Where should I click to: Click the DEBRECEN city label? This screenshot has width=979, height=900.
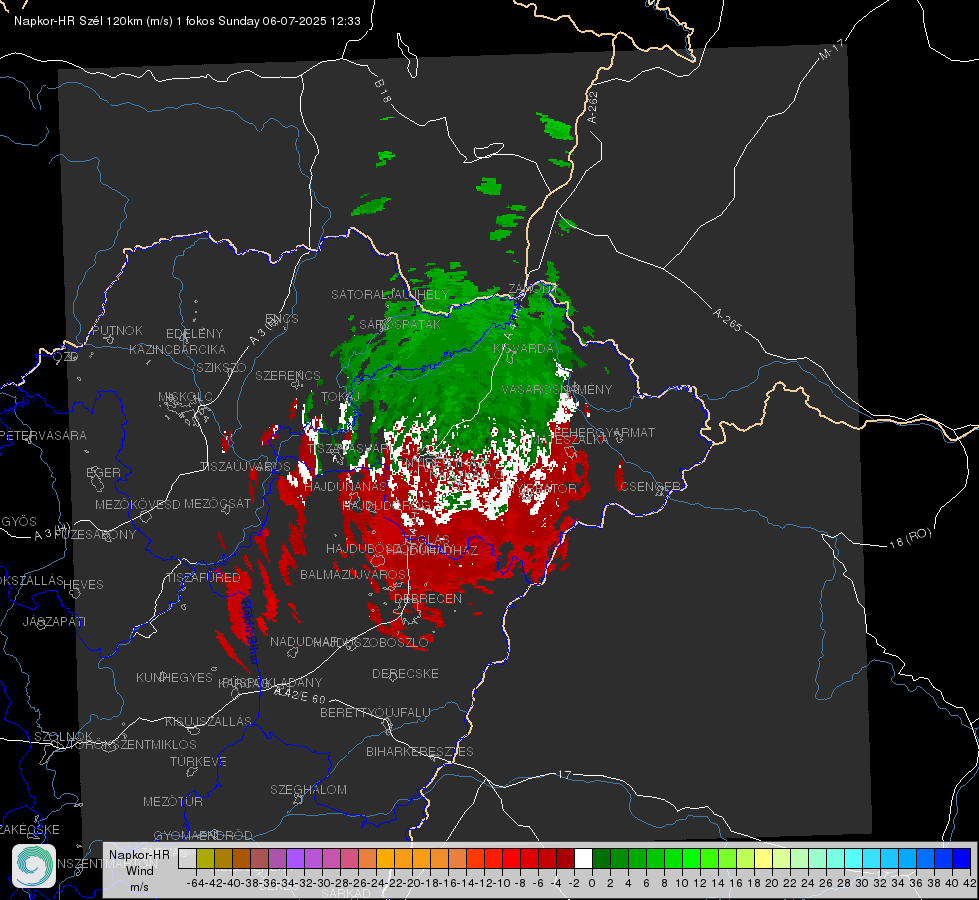428,598
